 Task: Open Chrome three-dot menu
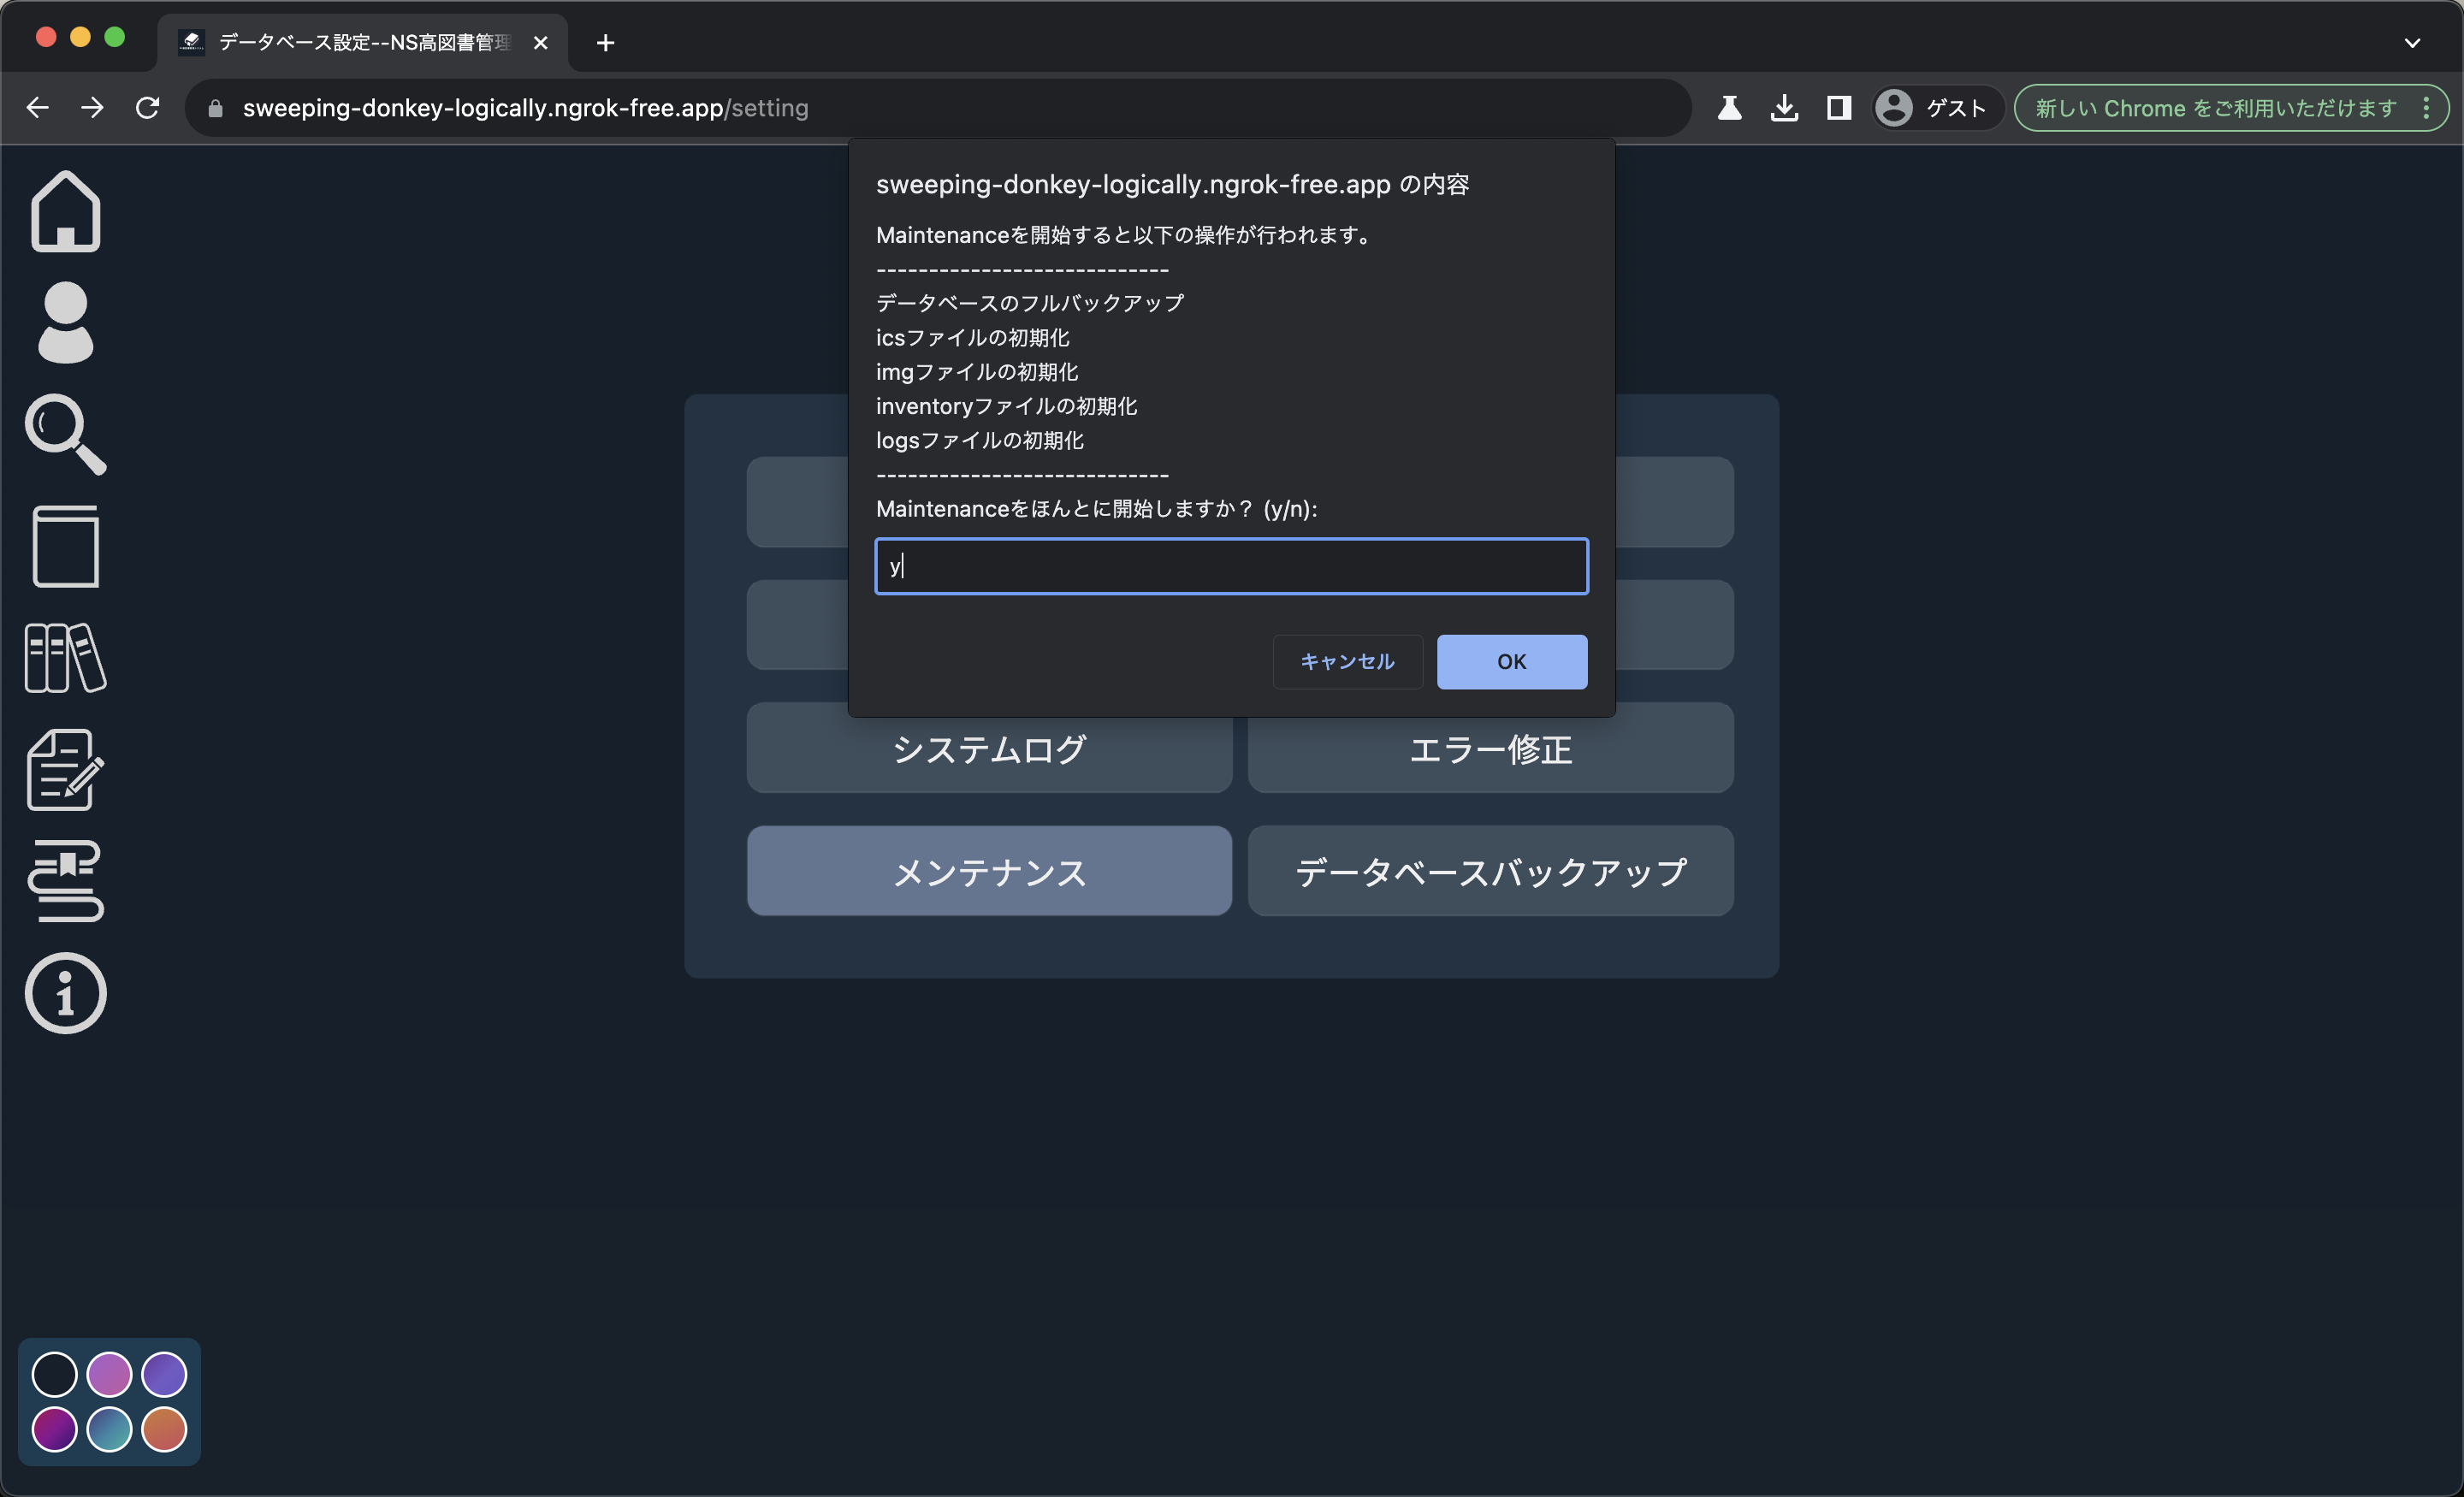point(2426,108)
